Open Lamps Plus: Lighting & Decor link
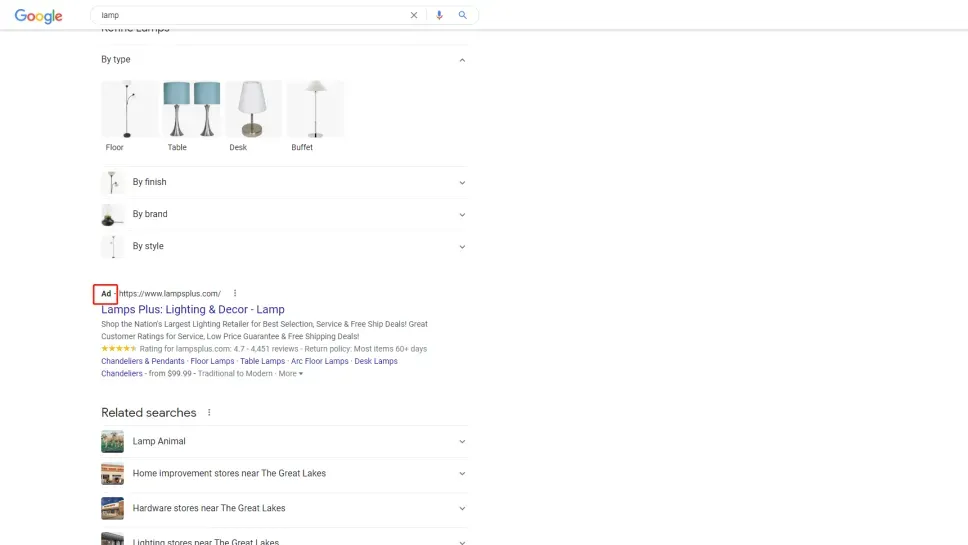The height and width of the screenshot is (545, 968). [193, 310]
